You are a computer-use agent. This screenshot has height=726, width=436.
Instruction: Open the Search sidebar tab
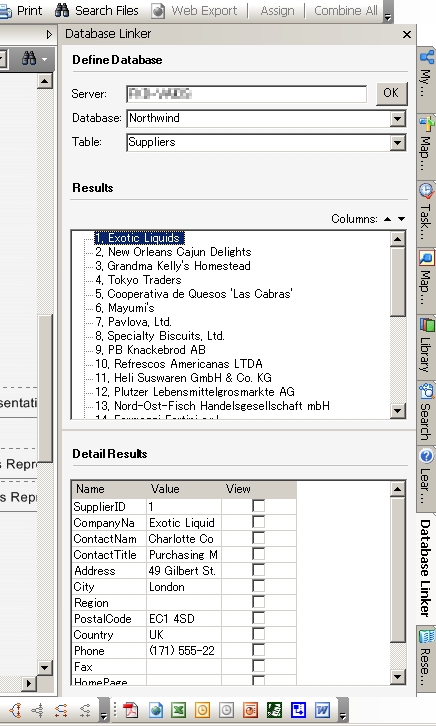coord(426,412)
